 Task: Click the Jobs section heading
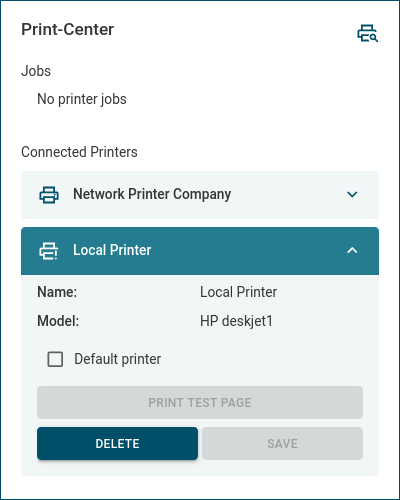(x=36, y=71)
